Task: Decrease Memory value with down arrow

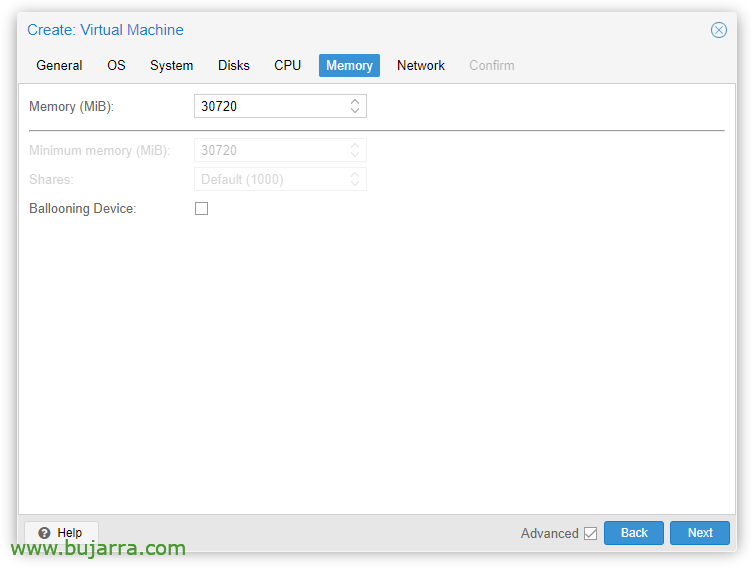Action: coord(354,111)
